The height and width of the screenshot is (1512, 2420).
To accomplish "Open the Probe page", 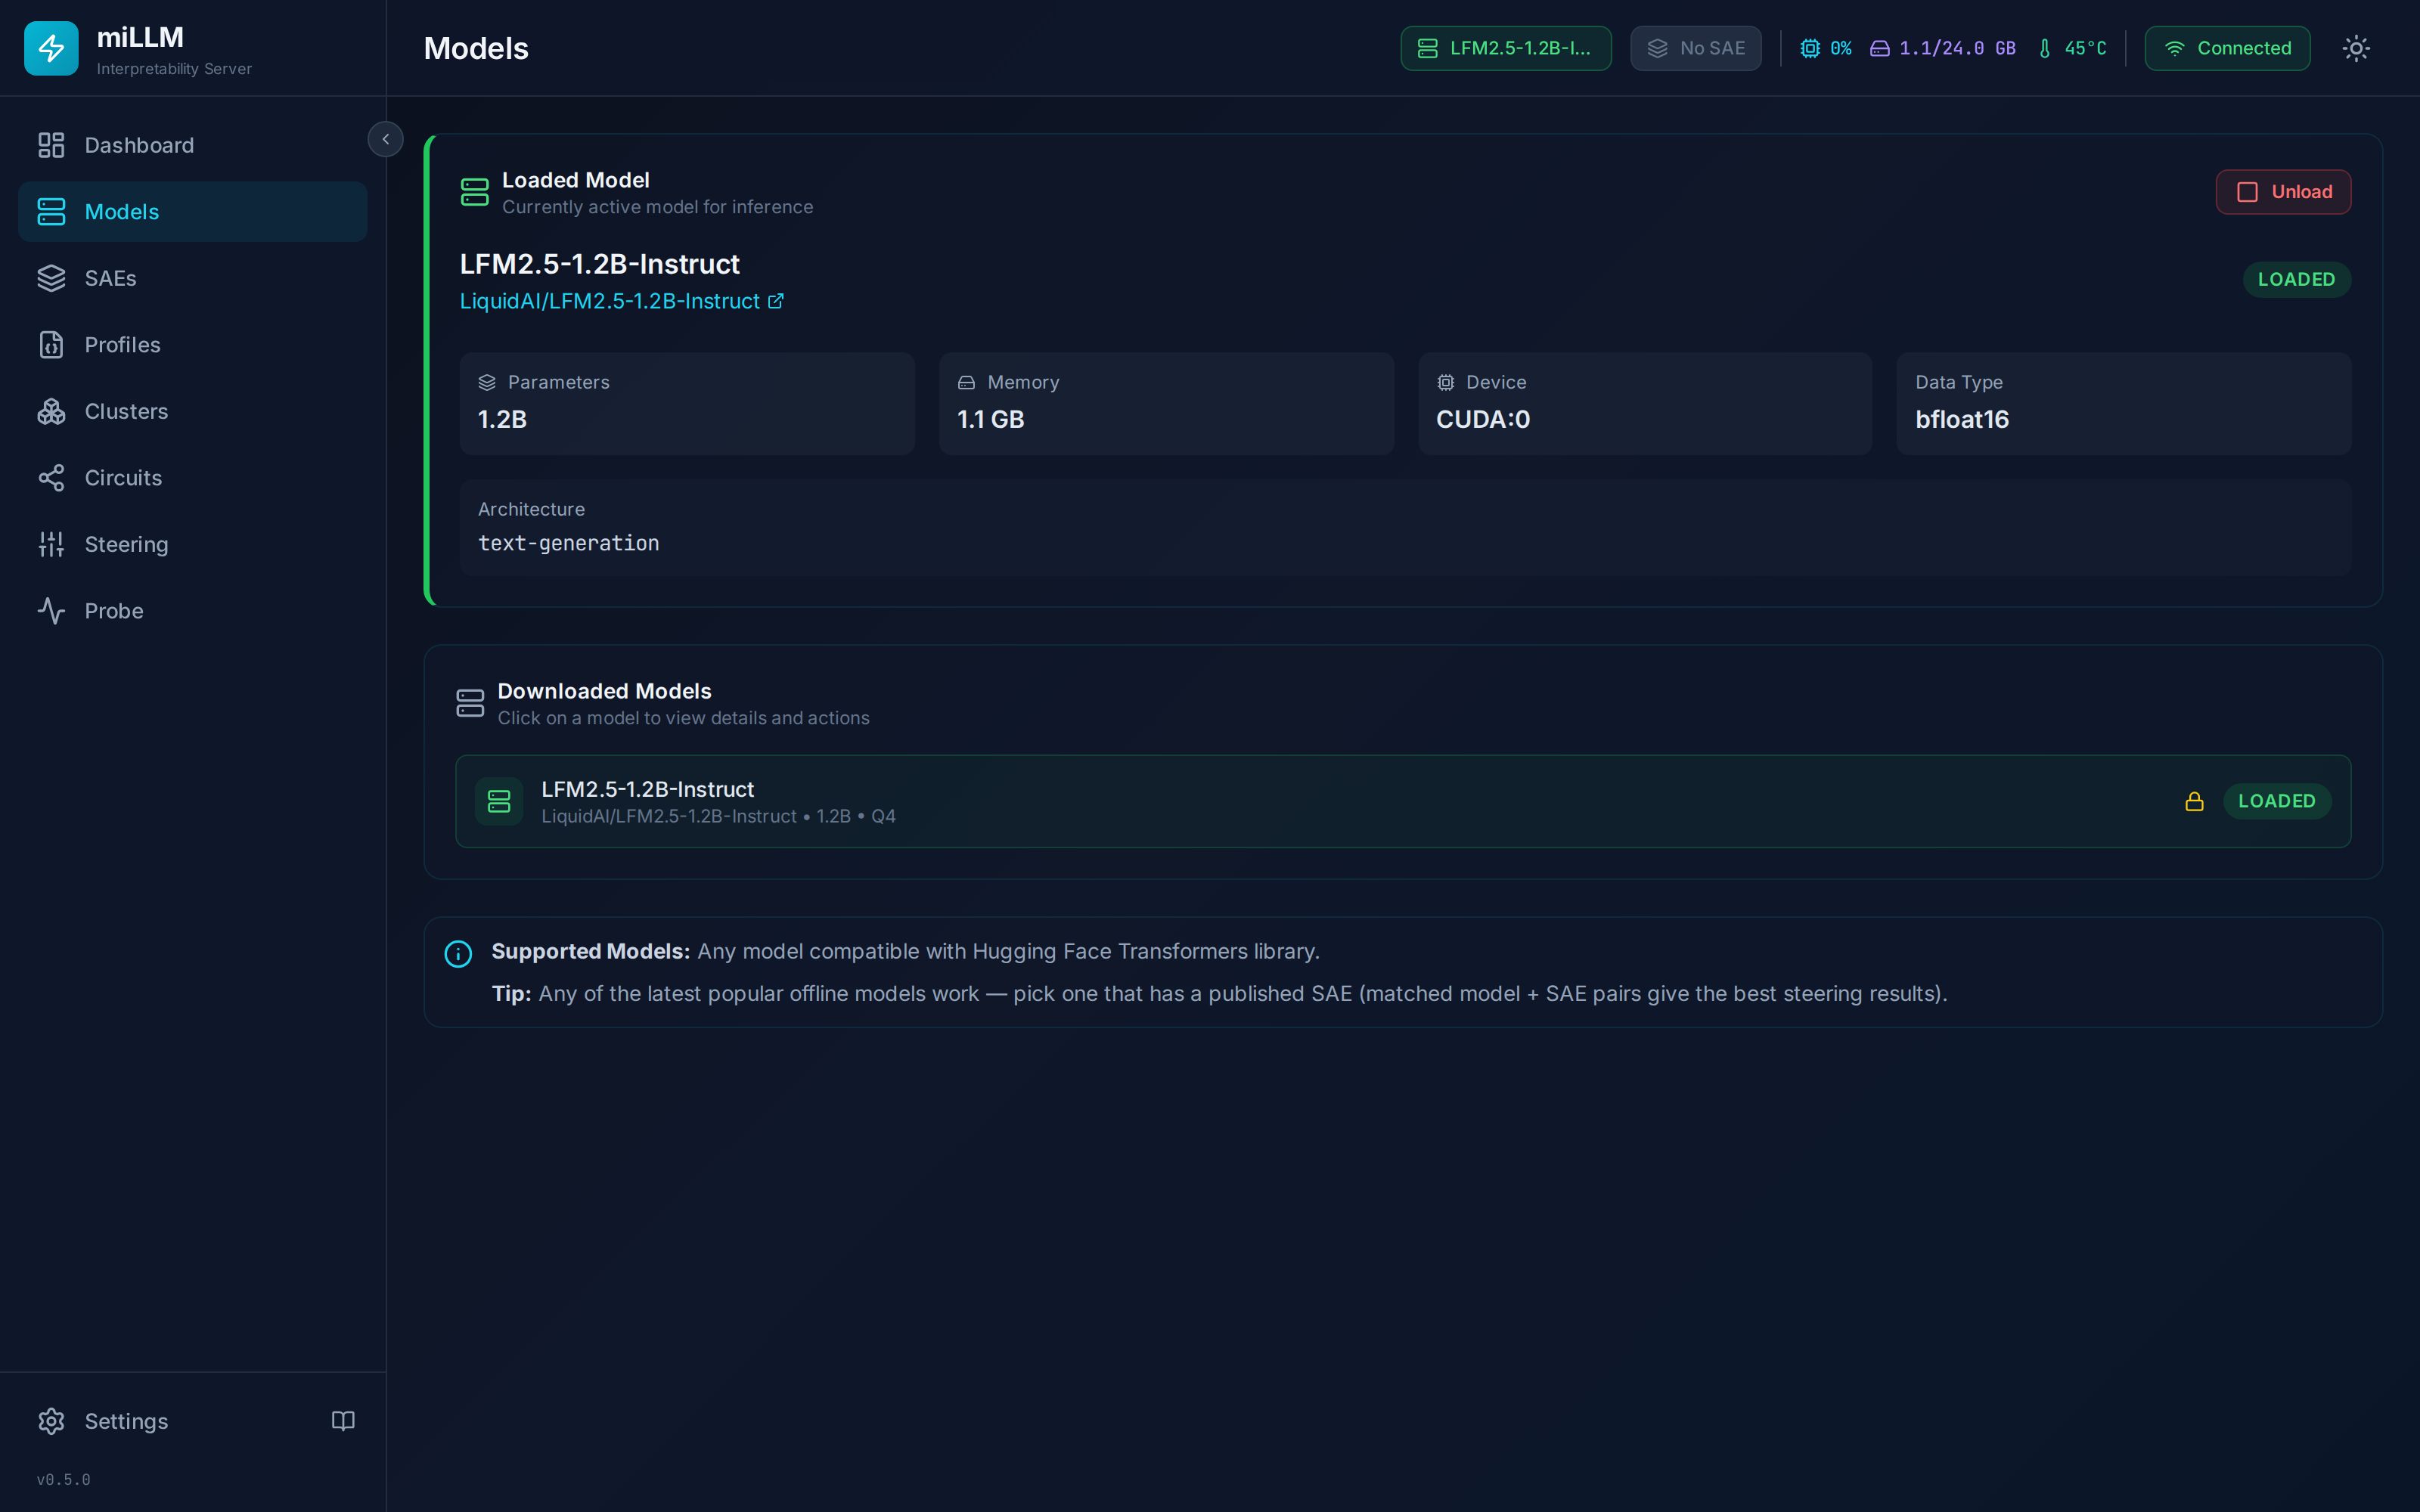I will [x=192, y=611].
